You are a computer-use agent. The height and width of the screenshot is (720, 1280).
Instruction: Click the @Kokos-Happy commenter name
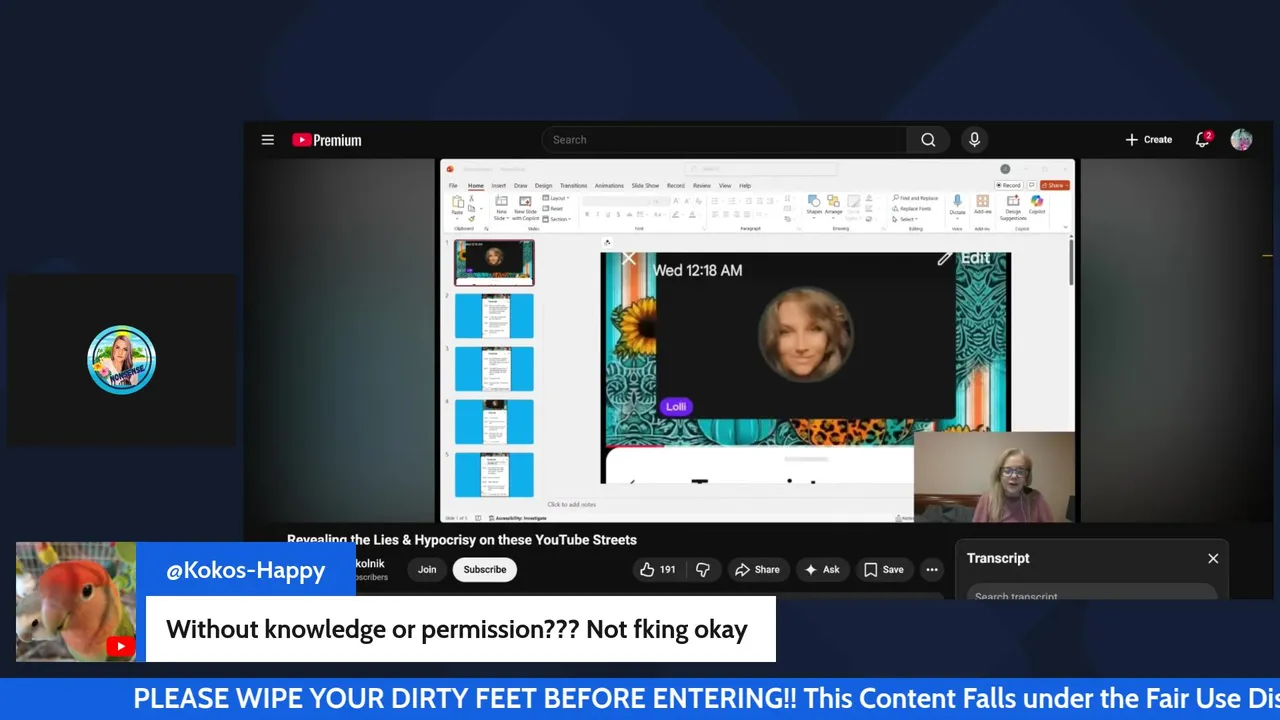coord(245,570)
